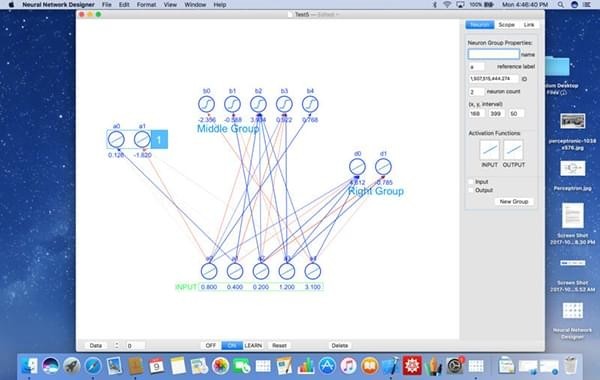600x380 pixels.
Task: Click the x position field showing 168
Action: click(476, 114)
